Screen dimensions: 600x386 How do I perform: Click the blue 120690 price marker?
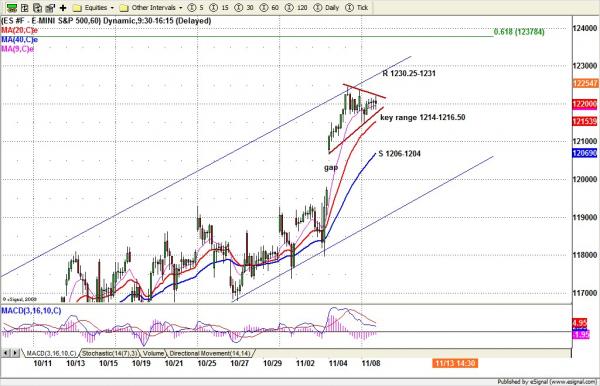pos(585,153)
